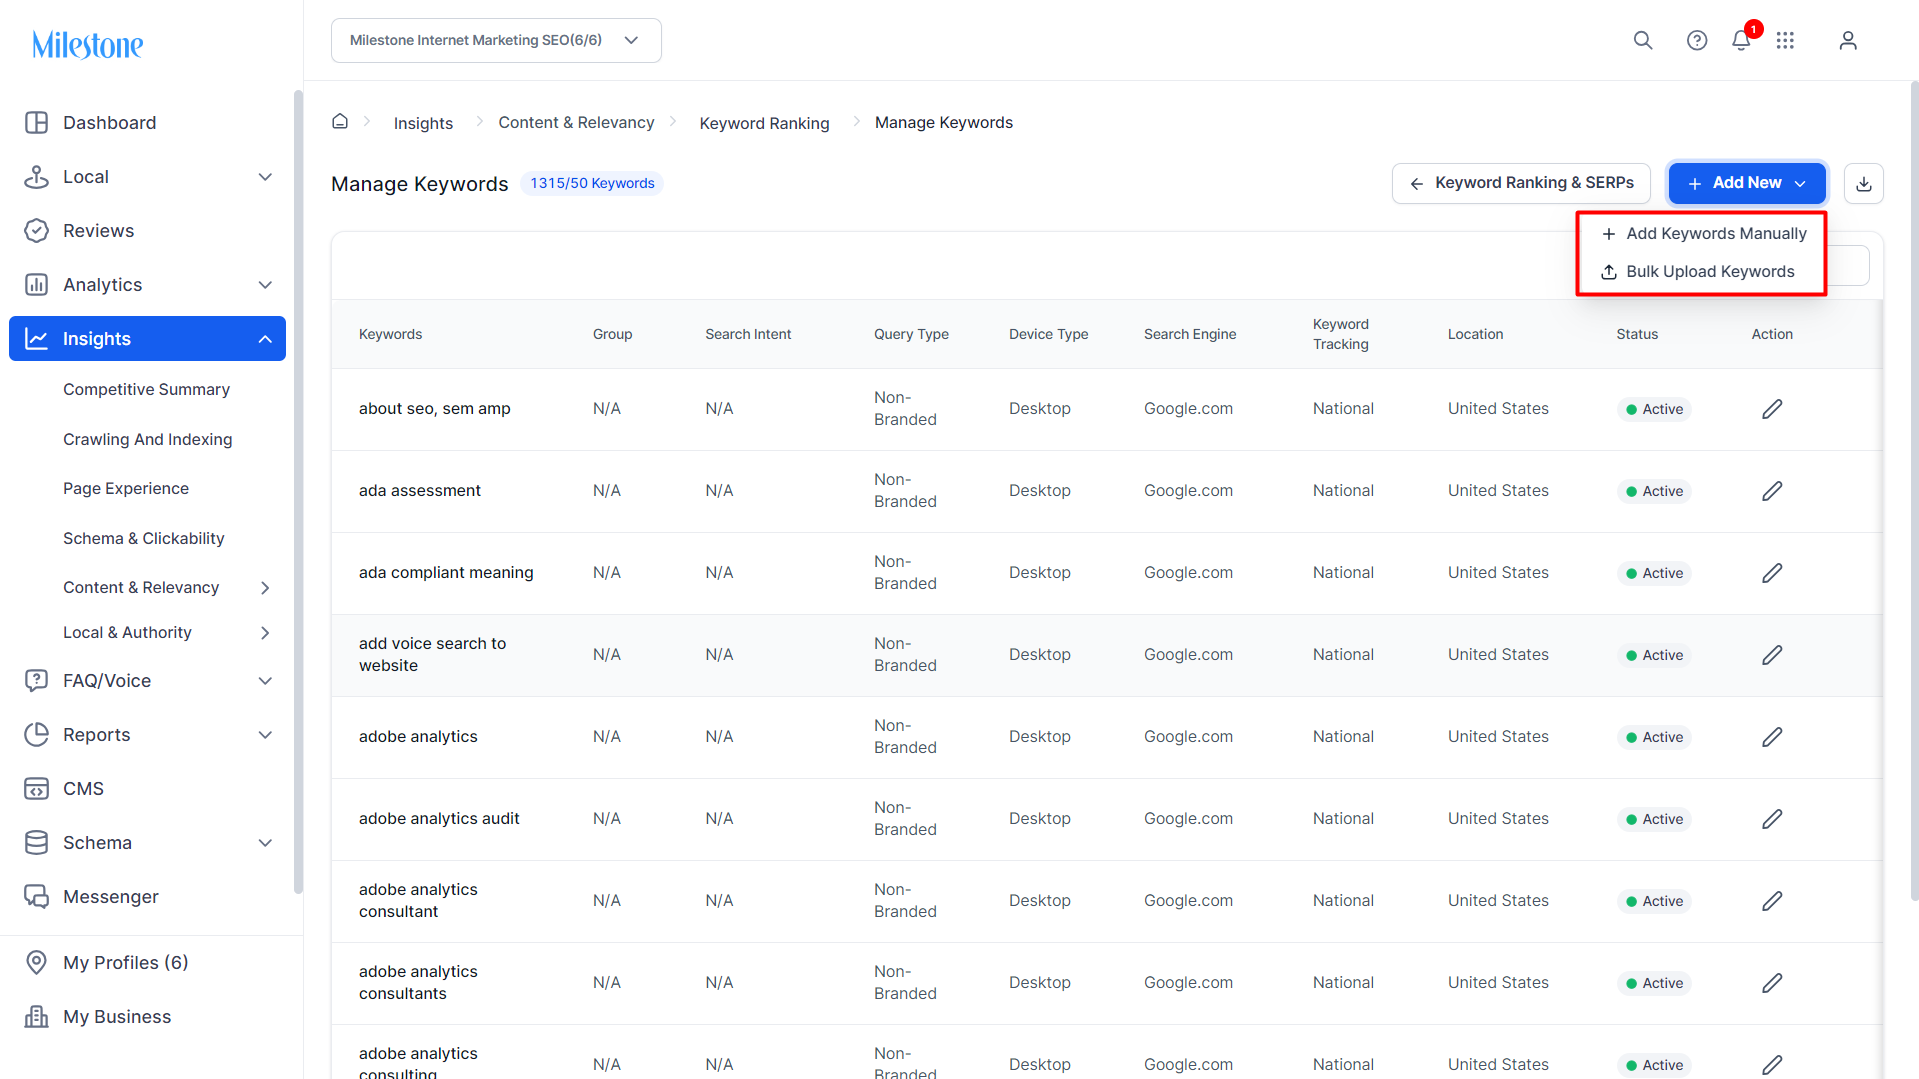The image size is (1919, 1079).
Task: Edit keyword 'ada assessment'
Action: tap(1772, 491)
